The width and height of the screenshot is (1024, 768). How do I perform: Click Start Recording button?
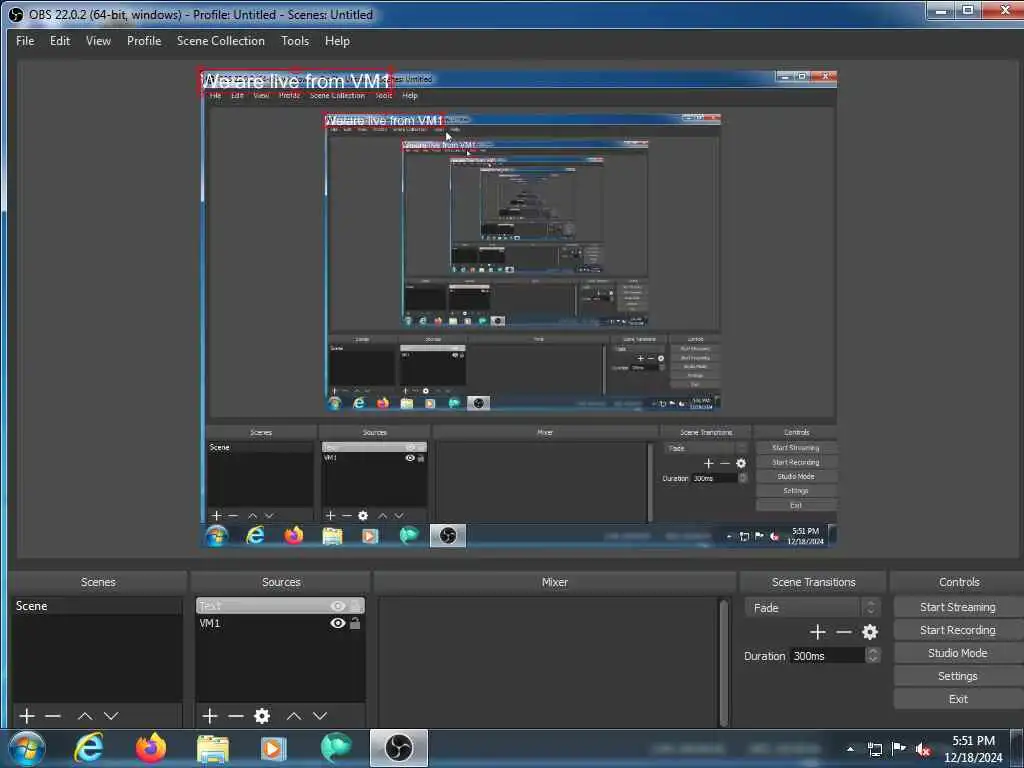click(957, 630)
